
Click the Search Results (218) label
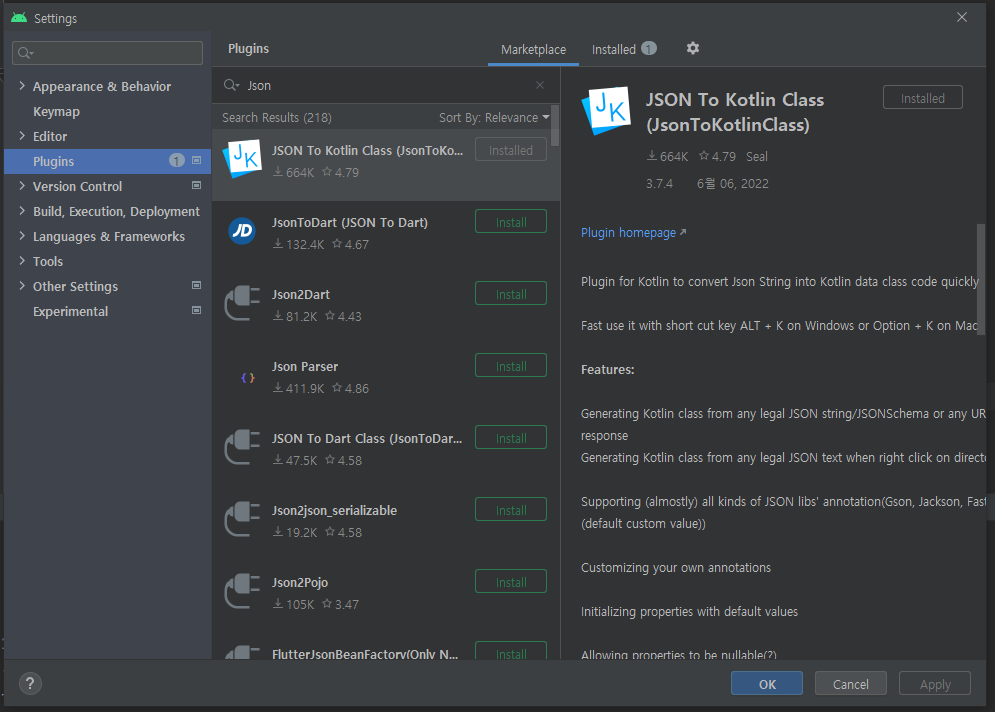277,117
